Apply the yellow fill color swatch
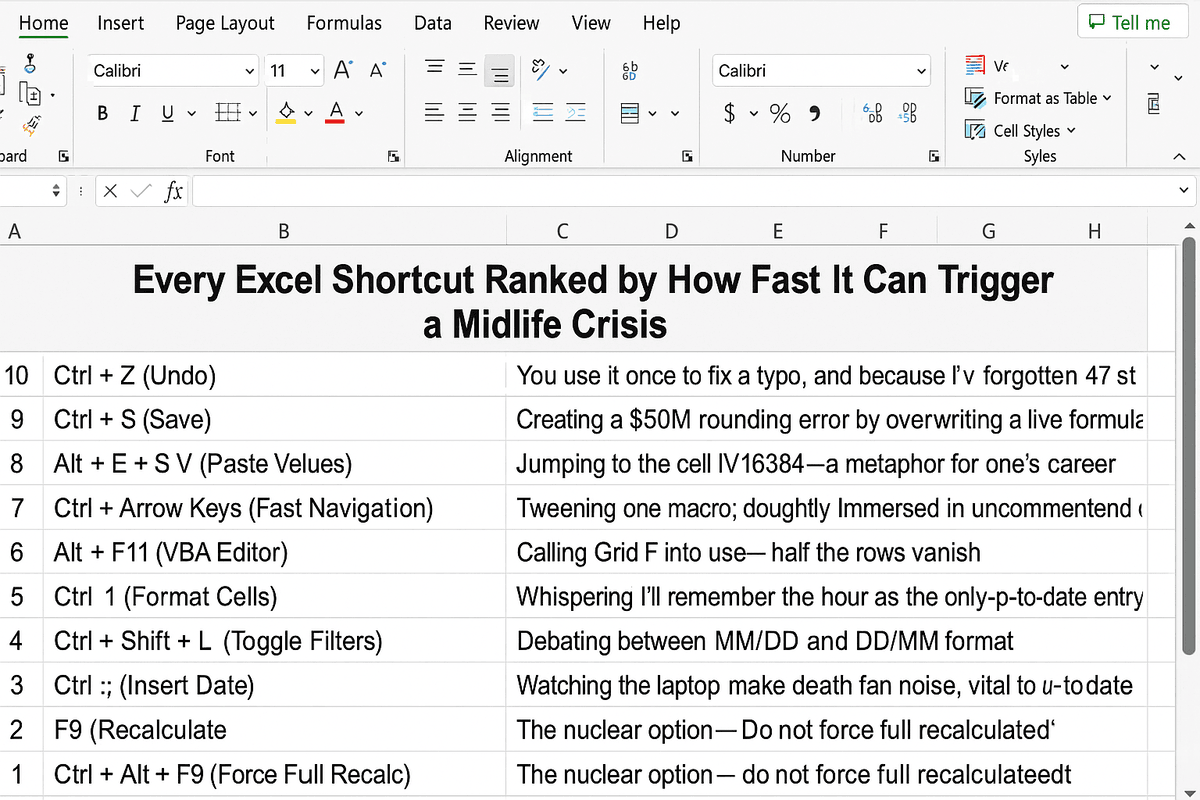 (x=286, y=114)
